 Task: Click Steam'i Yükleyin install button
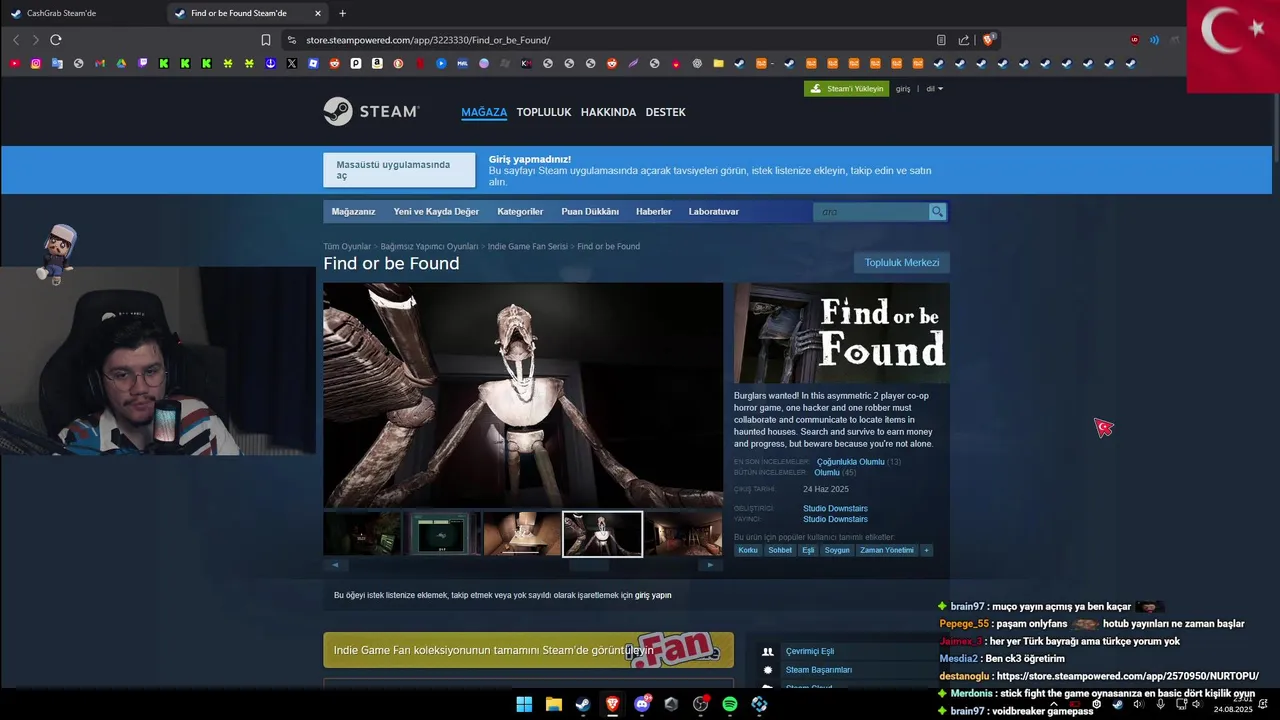tap(846, 88)
